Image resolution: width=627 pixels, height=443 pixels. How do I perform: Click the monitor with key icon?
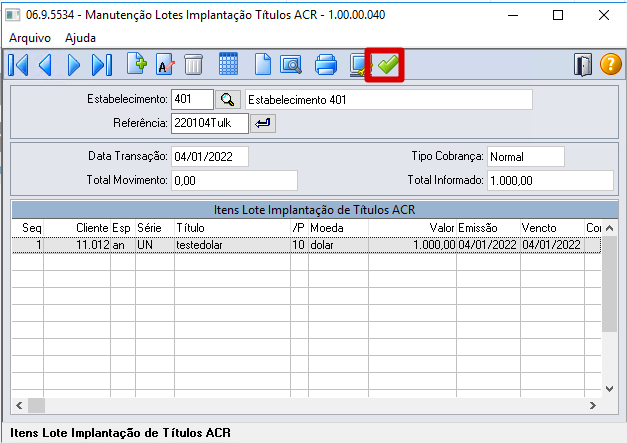[x=359, y=65]
